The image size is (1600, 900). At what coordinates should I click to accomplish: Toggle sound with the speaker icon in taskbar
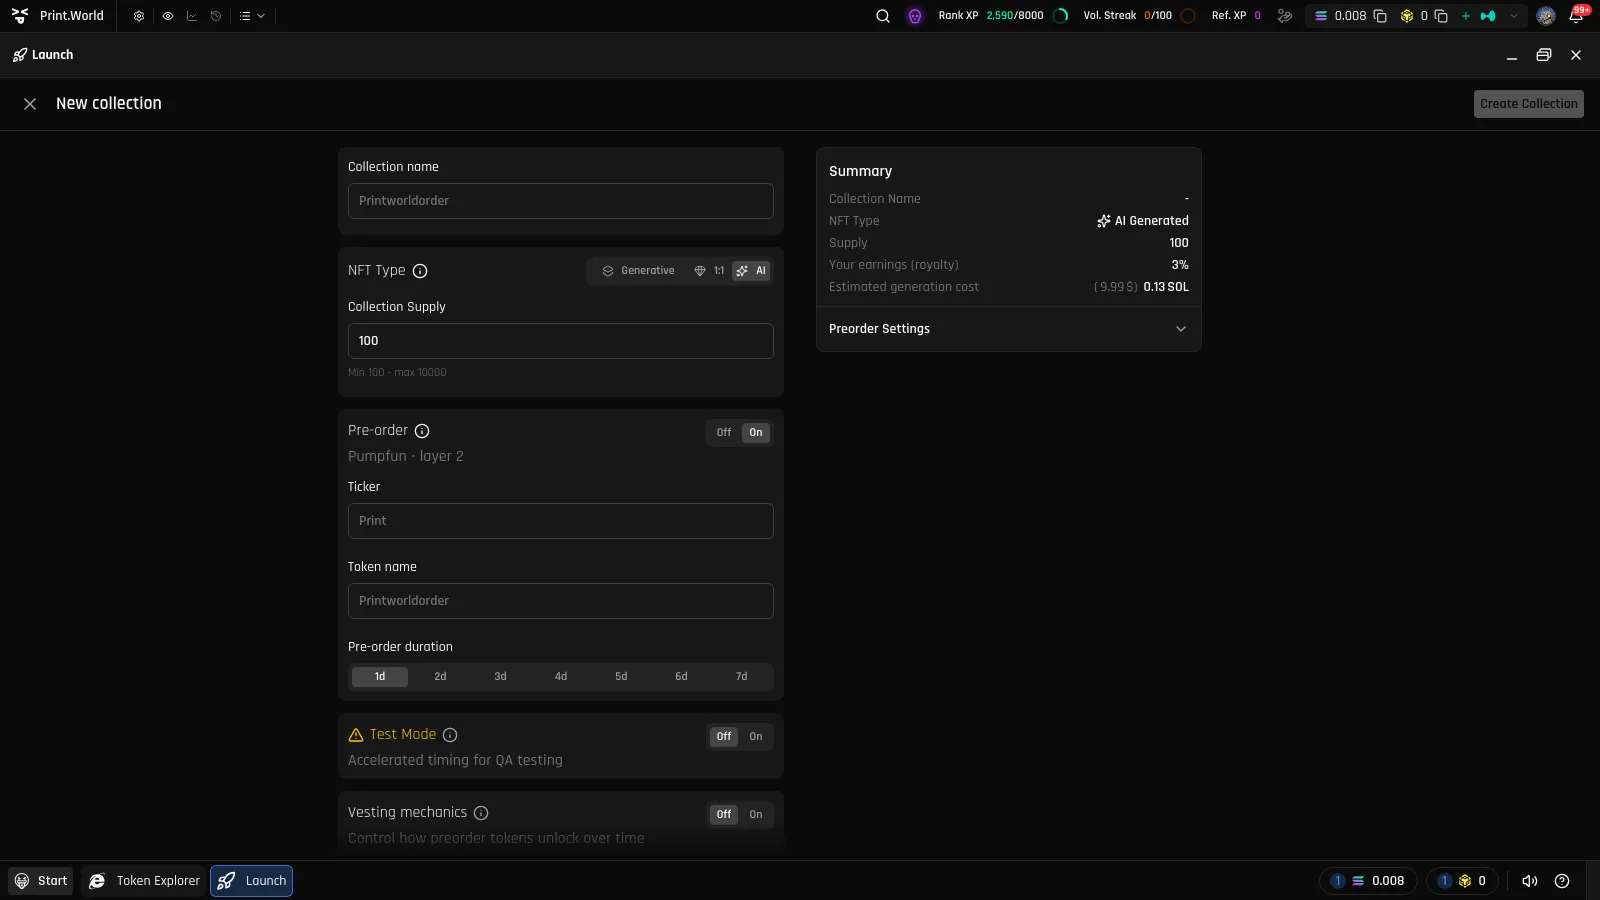point(1530,881)
